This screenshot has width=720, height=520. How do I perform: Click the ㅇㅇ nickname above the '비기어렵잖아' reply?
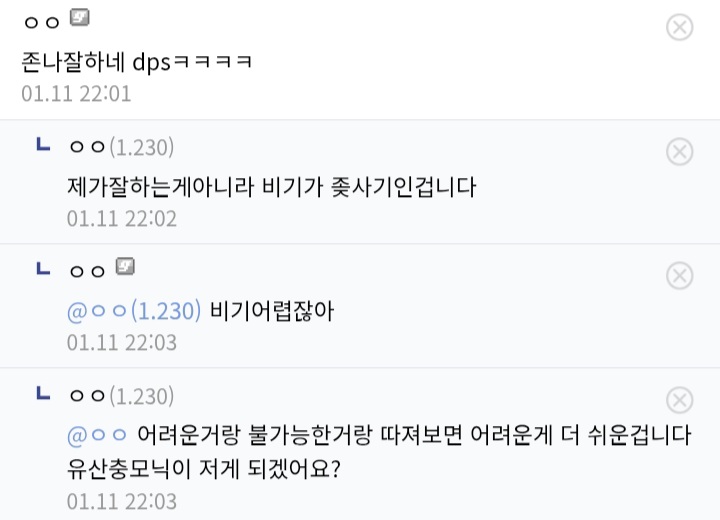click(x=87, y=271)
